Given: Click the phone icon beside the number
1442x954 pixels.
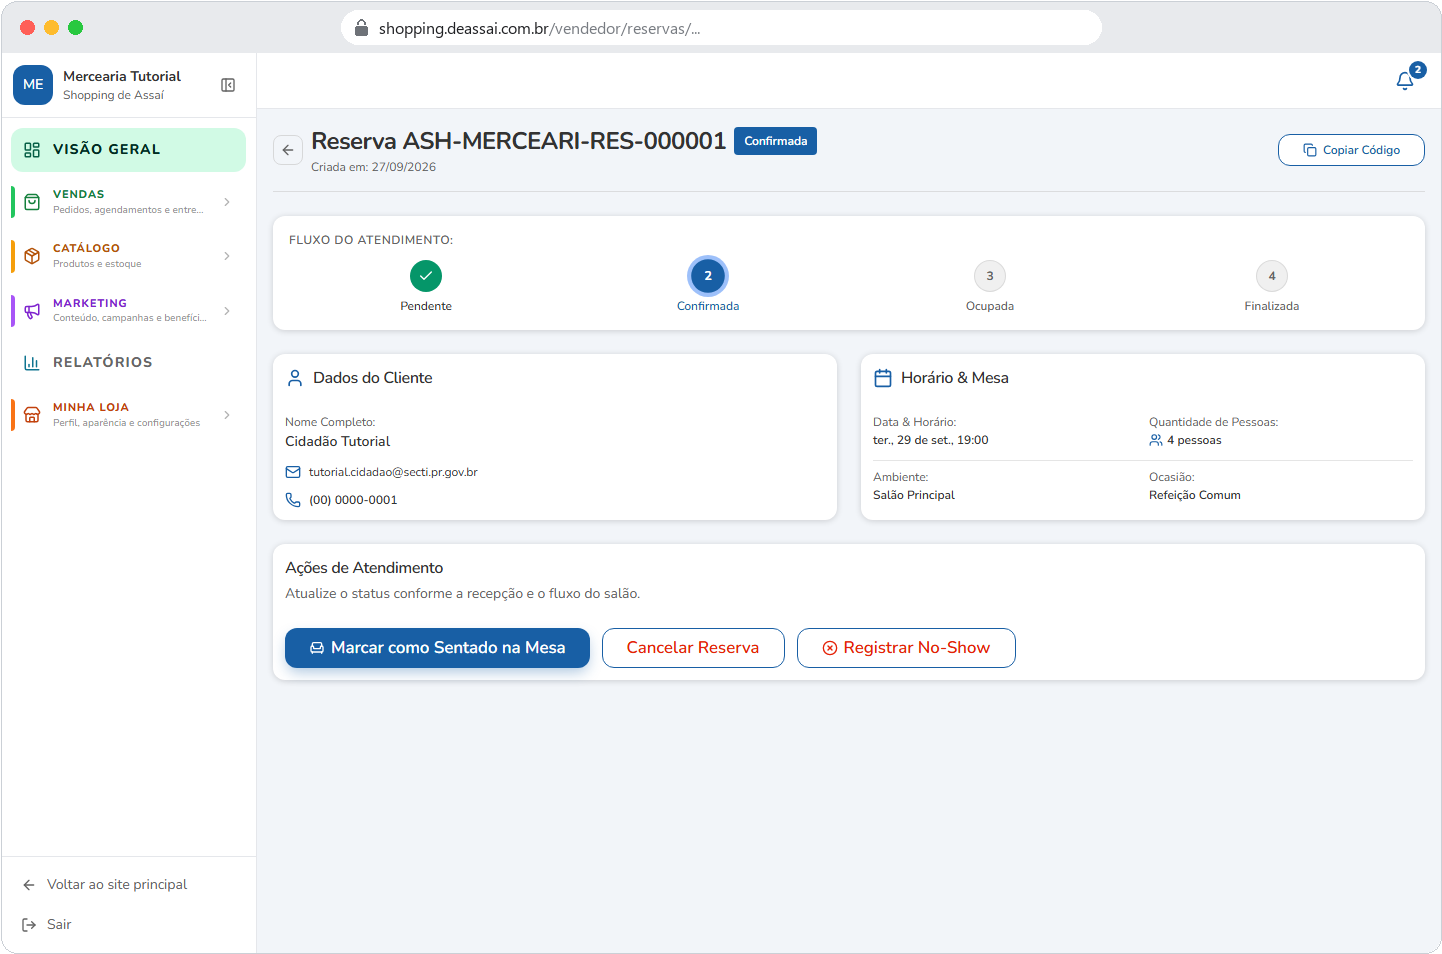Looking at the screenshot, I should [x=293, y=500].
